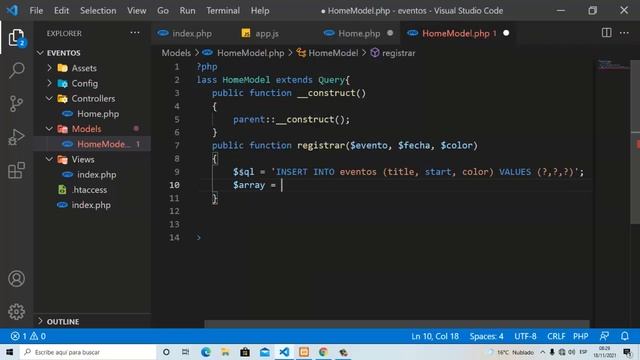Launch Microsoft Edge from taskbar
640x360 pixels.
point(206,352)
